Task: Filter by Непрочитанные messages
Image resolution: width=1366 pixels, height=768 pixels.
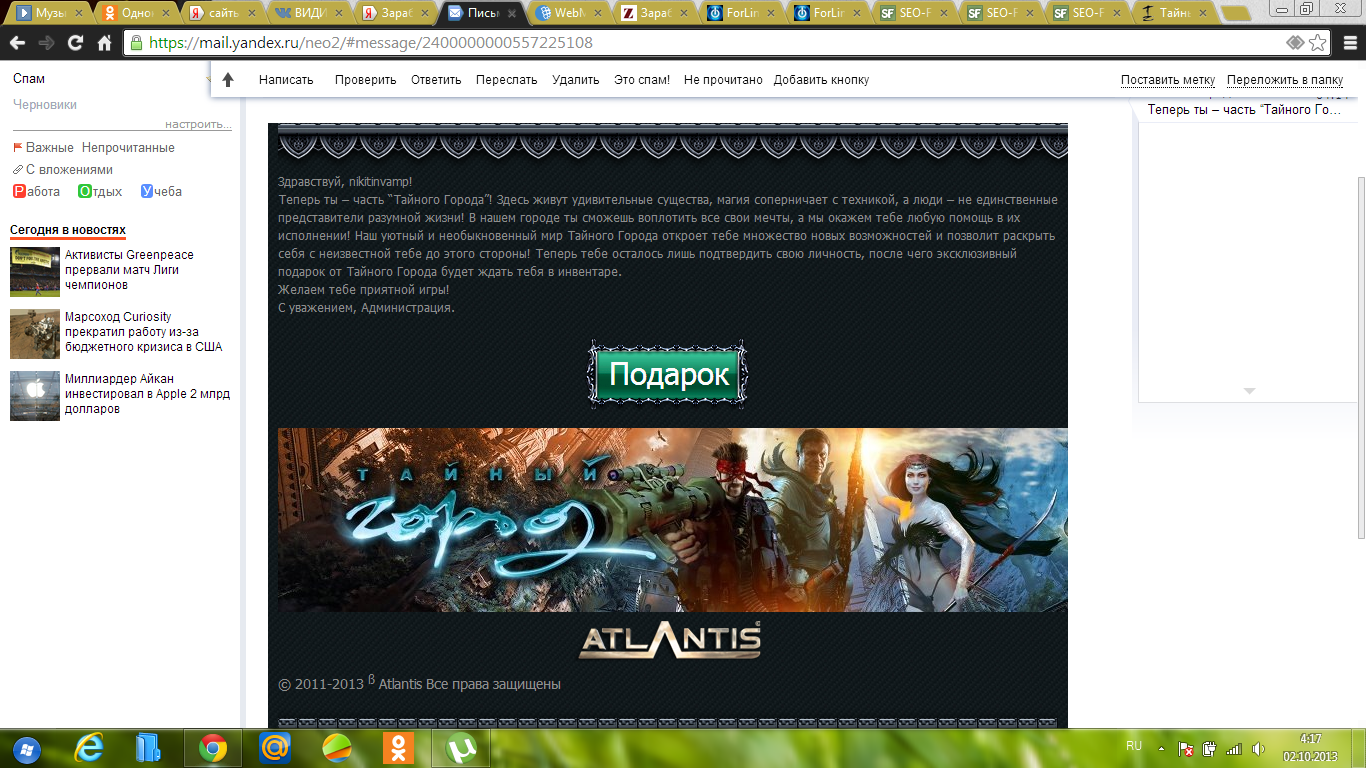Action: coord(128,148)
